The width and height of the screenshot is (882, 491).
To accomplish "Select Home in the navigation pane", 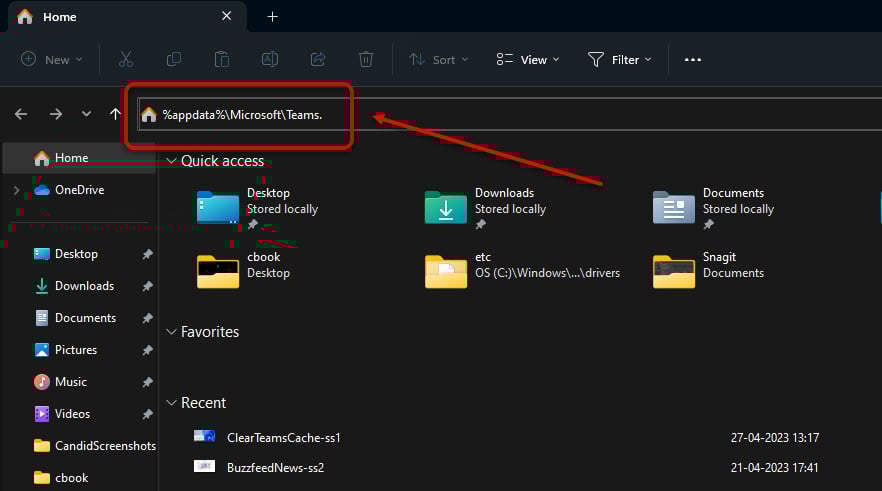I will pyautogui.click(x=79, y=158).
